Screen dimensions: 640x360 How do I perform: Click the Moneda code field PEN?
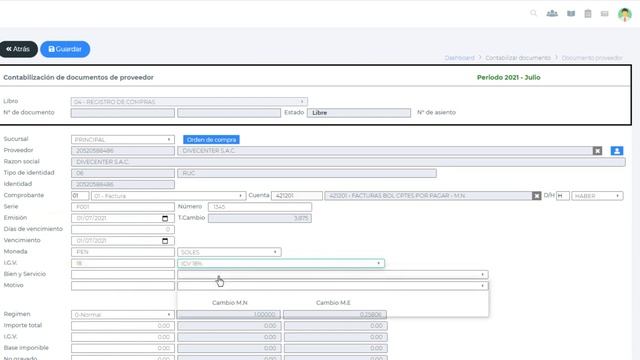click(122, 252)
